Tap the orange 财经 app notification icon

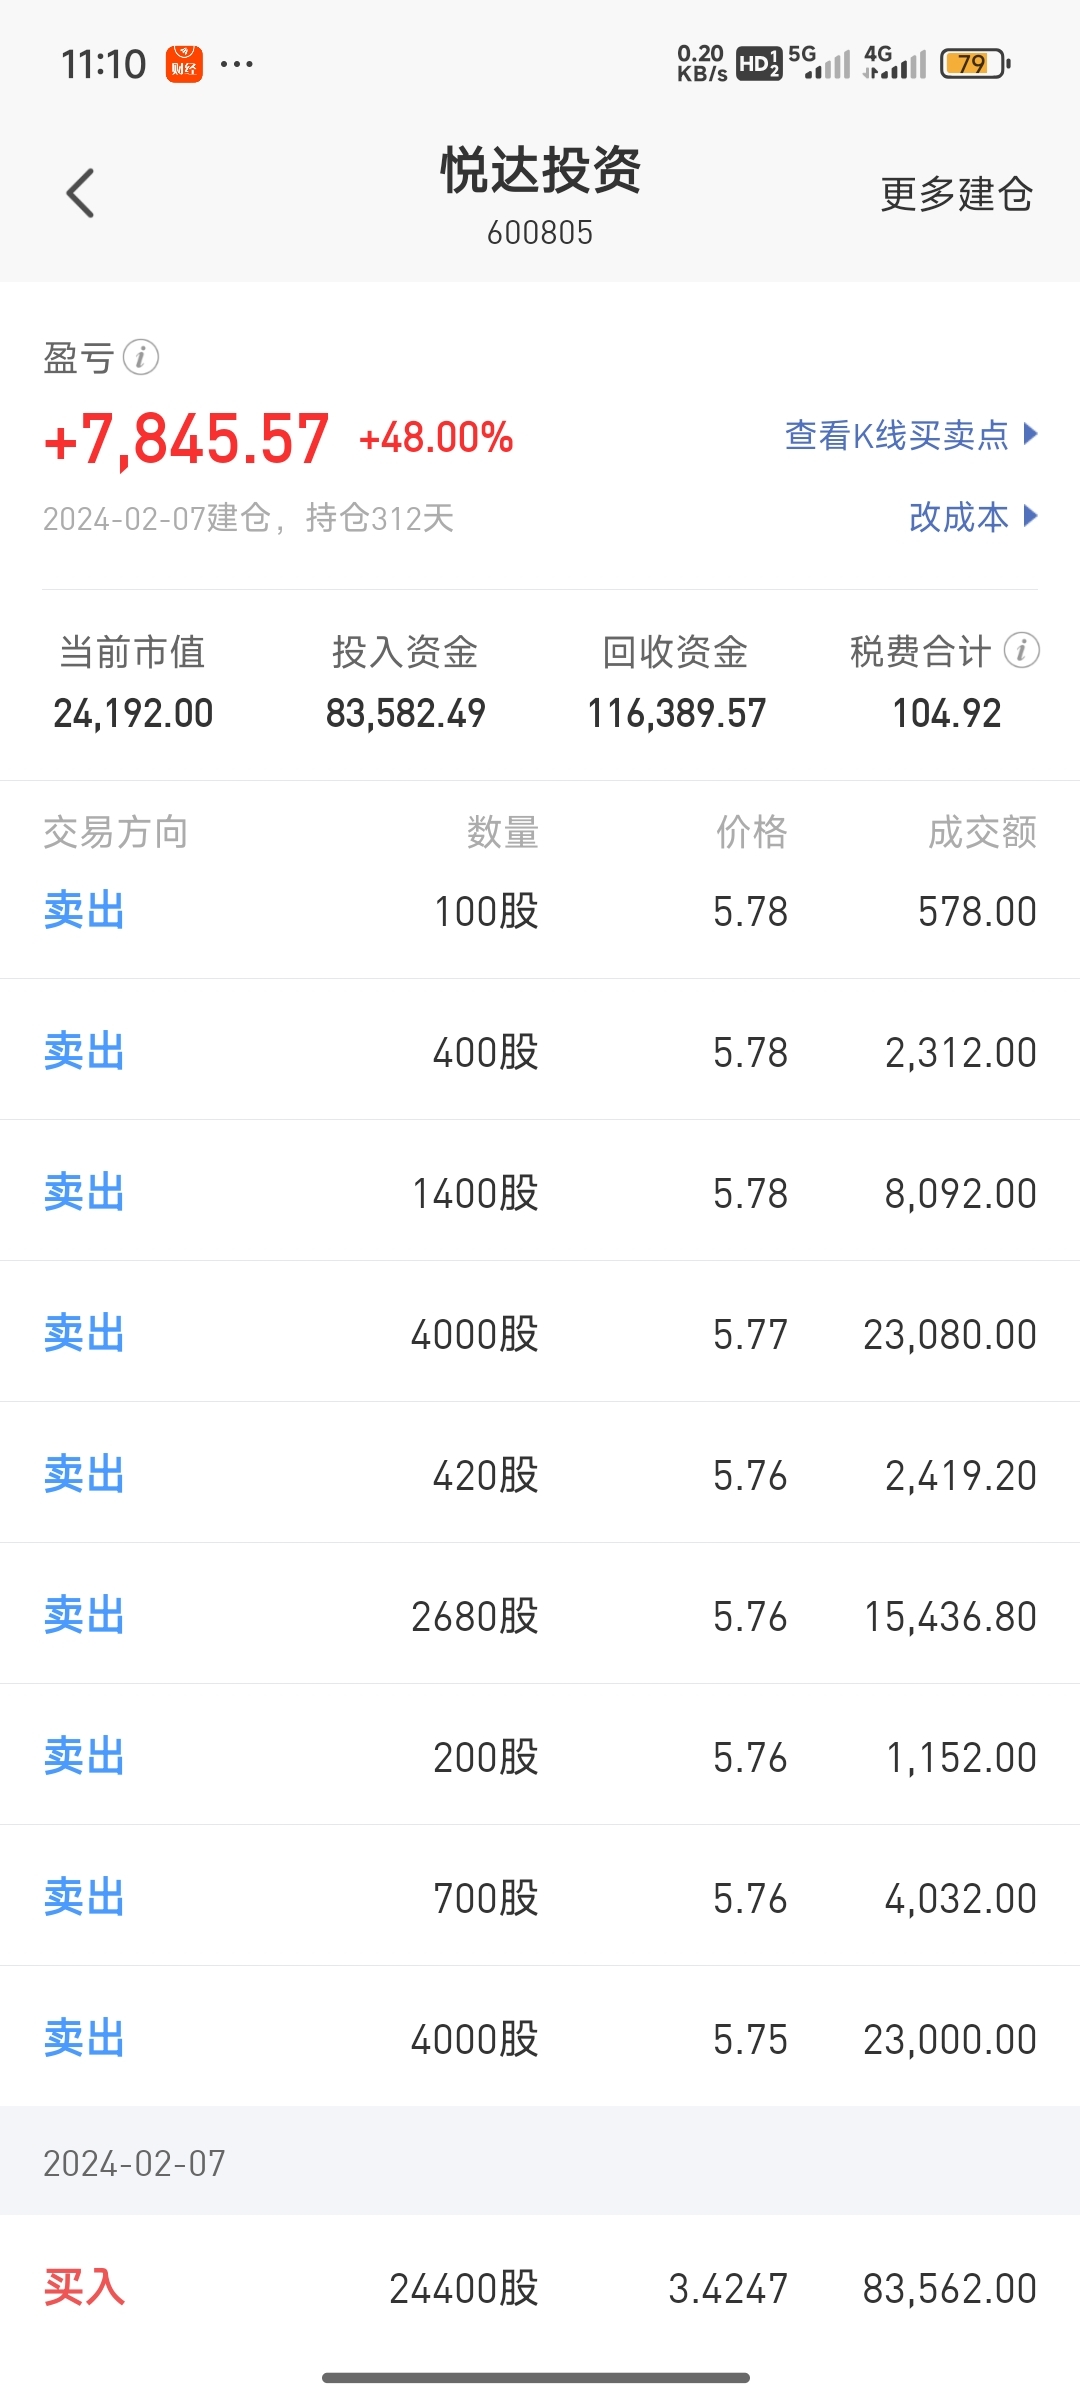[x=184, y=64]
